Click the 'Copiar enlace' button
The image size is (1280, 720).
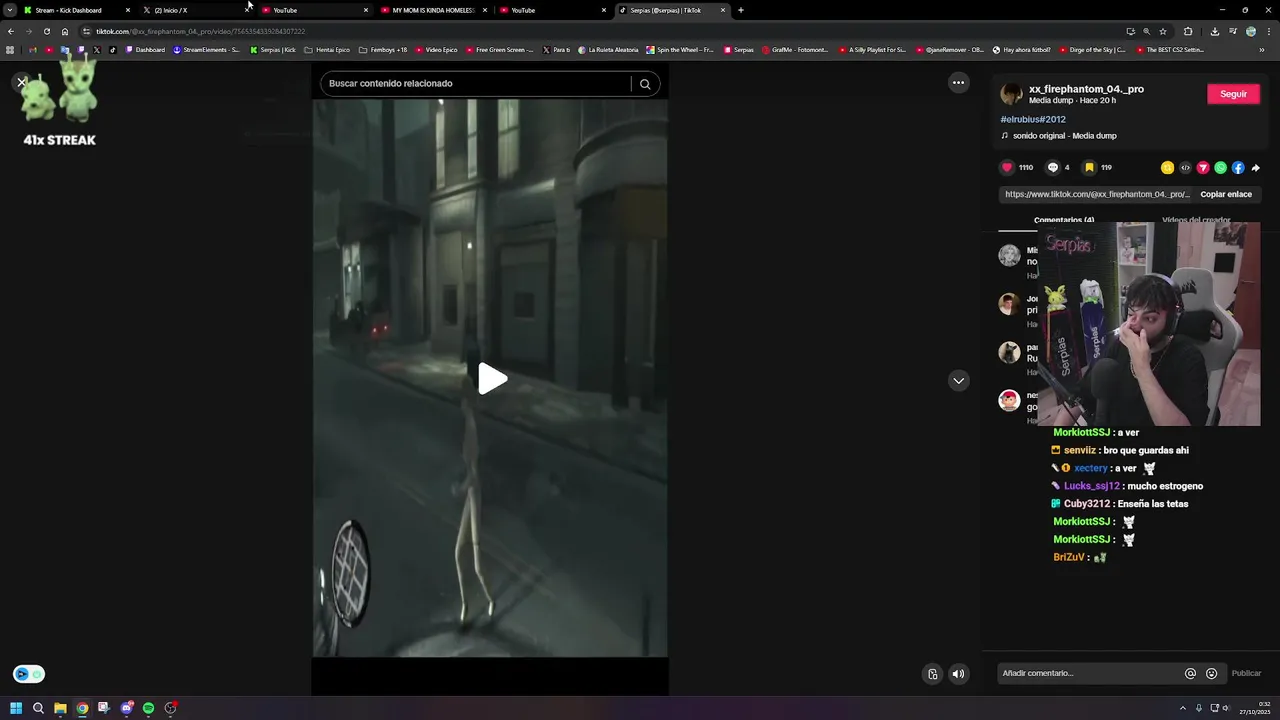click(x=1226, y=194)
